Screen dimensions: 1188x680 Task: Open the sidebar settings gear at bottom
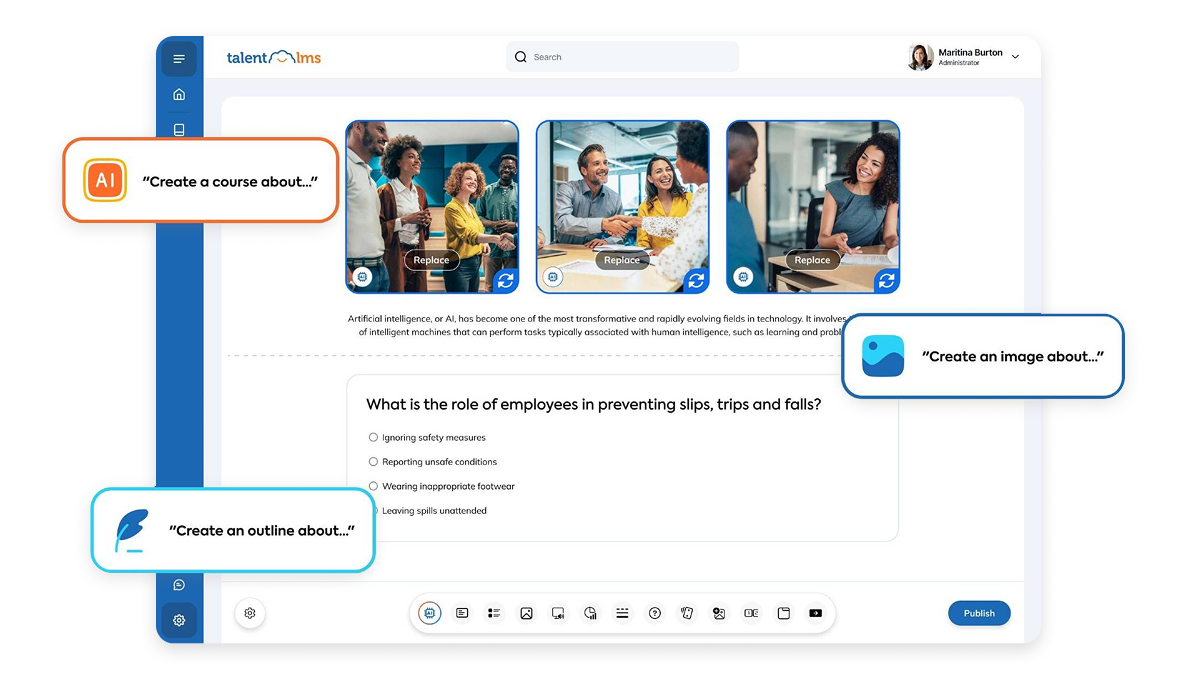(x=179, y=620)
